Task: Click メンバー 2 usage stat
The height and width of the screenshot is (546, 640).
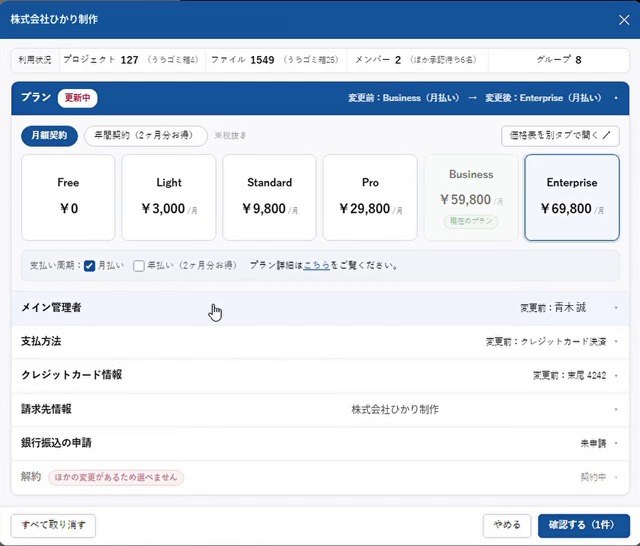Action: click(x=416, y=60)
